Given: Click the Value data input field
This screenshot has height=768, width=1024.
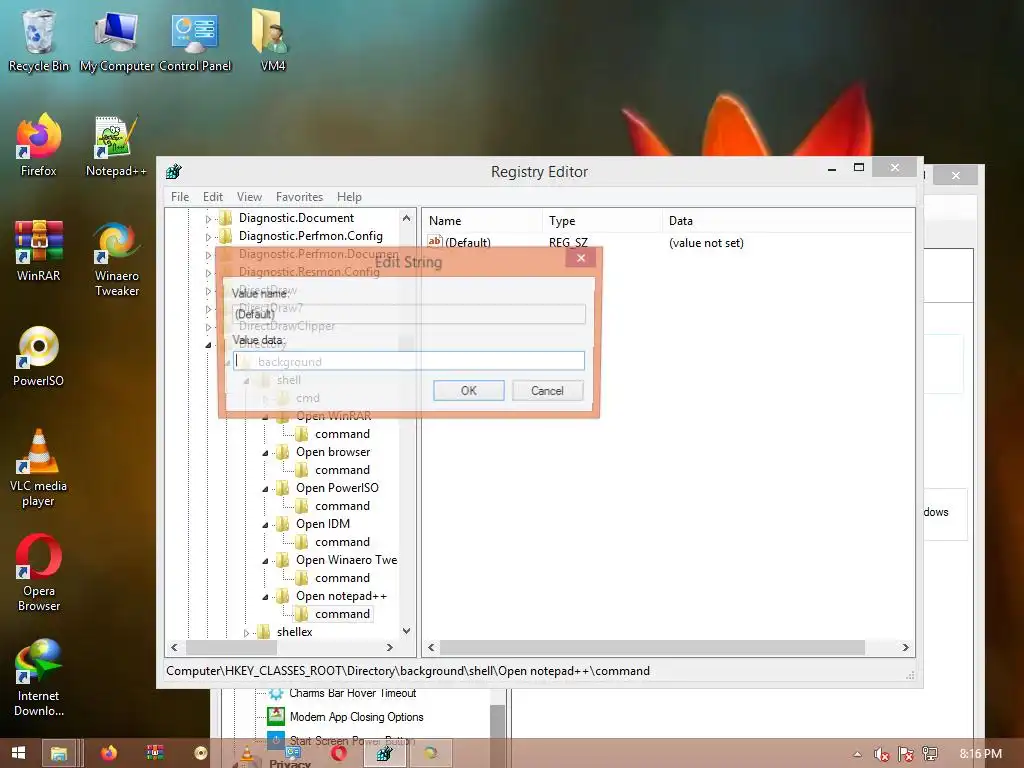Looking at the screenshot, I should [409, 360].
